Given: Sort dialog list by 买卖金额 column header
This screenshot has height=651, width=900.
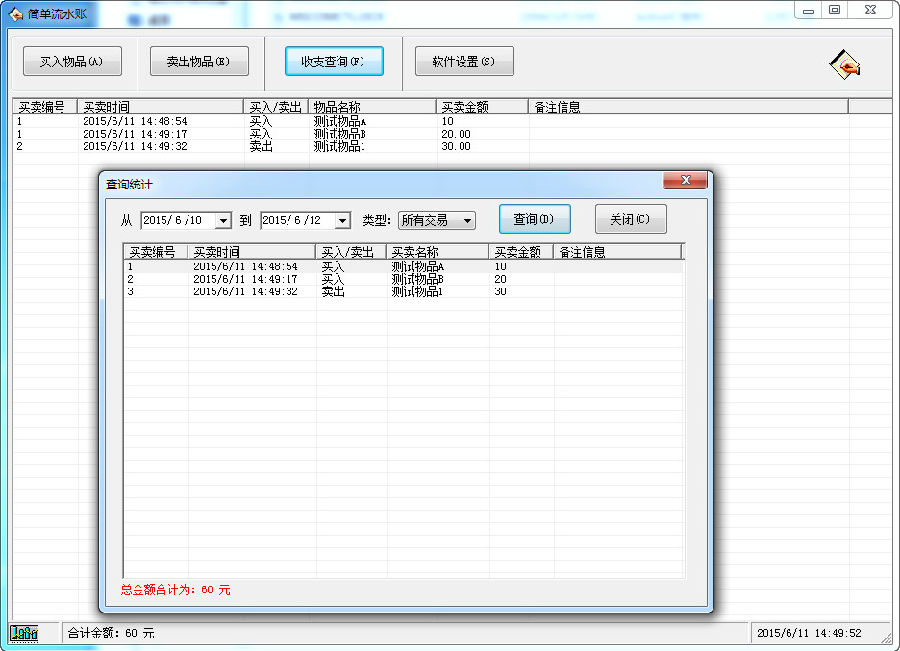Looking at the screenshot, I should tap(521, 252).
